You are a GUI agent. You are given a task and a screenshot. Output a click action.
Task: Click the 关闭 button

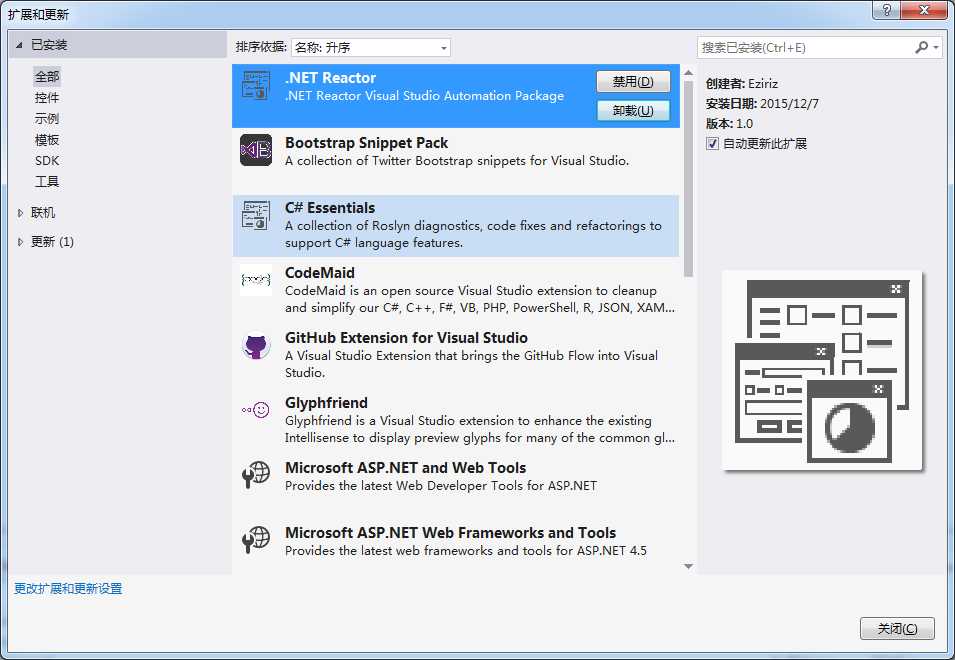(x=897, y=628)
